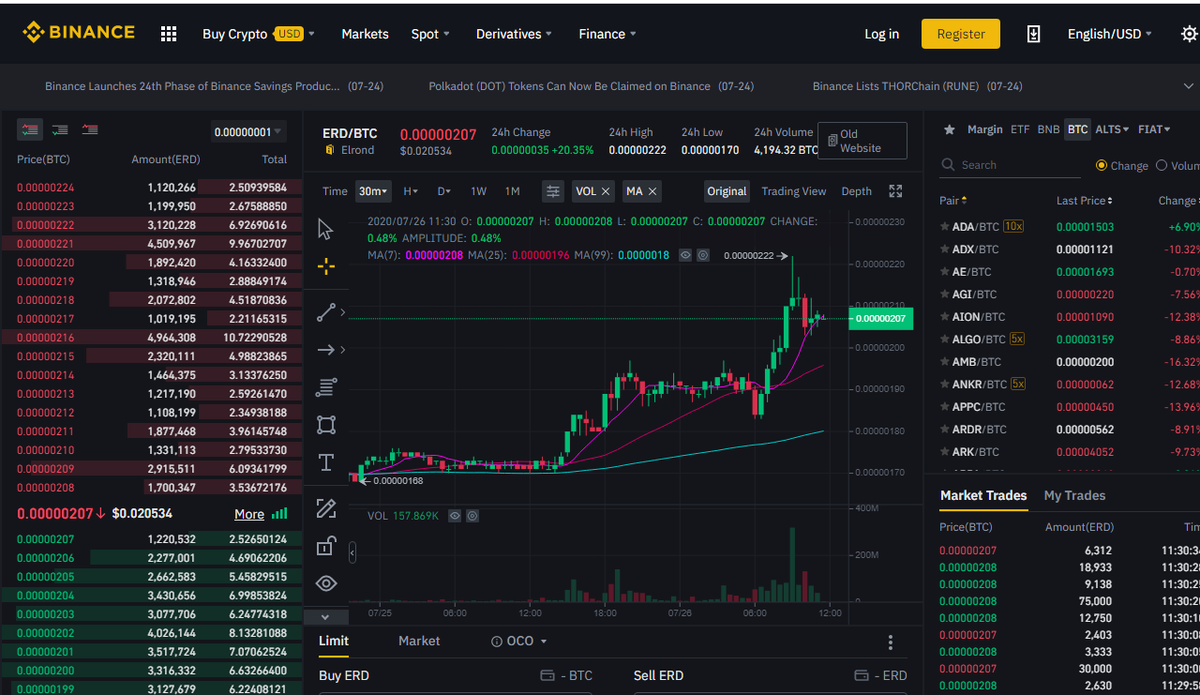1200x695 pixels.
Task: Open the VOL indicator settings icon
Action: 472,516
